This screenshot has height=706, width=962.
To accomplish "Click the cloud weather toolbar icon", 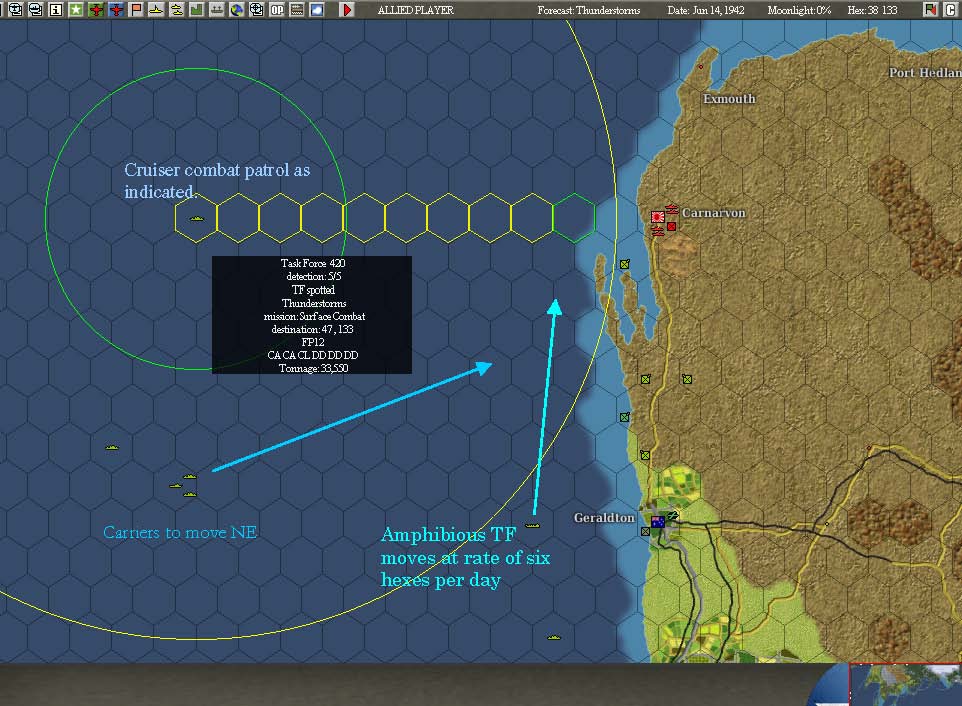I will [x=317, y=10].
